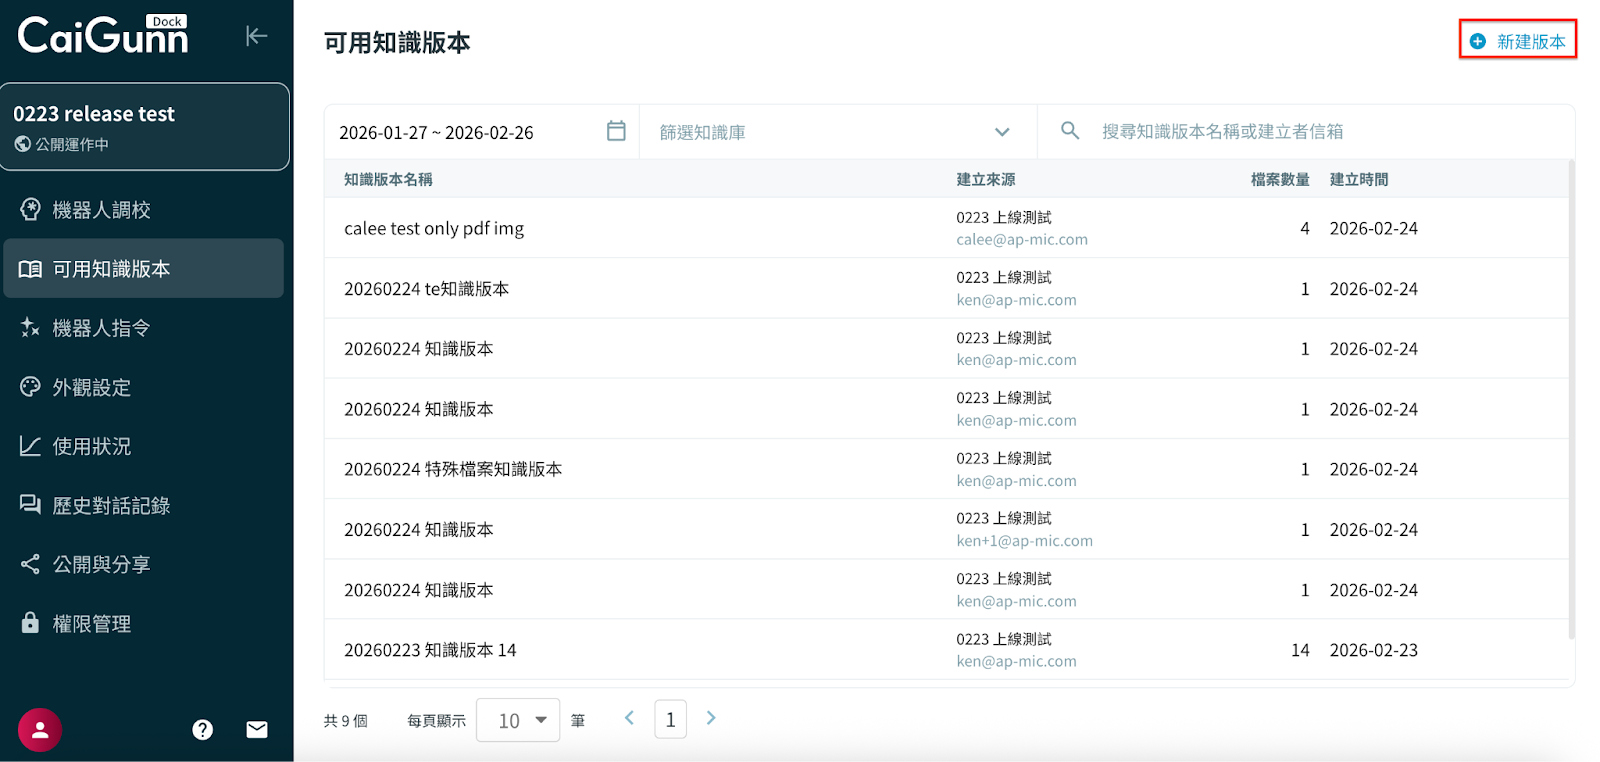
Task: Open the mail envelope icon
Action: point(257,730)
